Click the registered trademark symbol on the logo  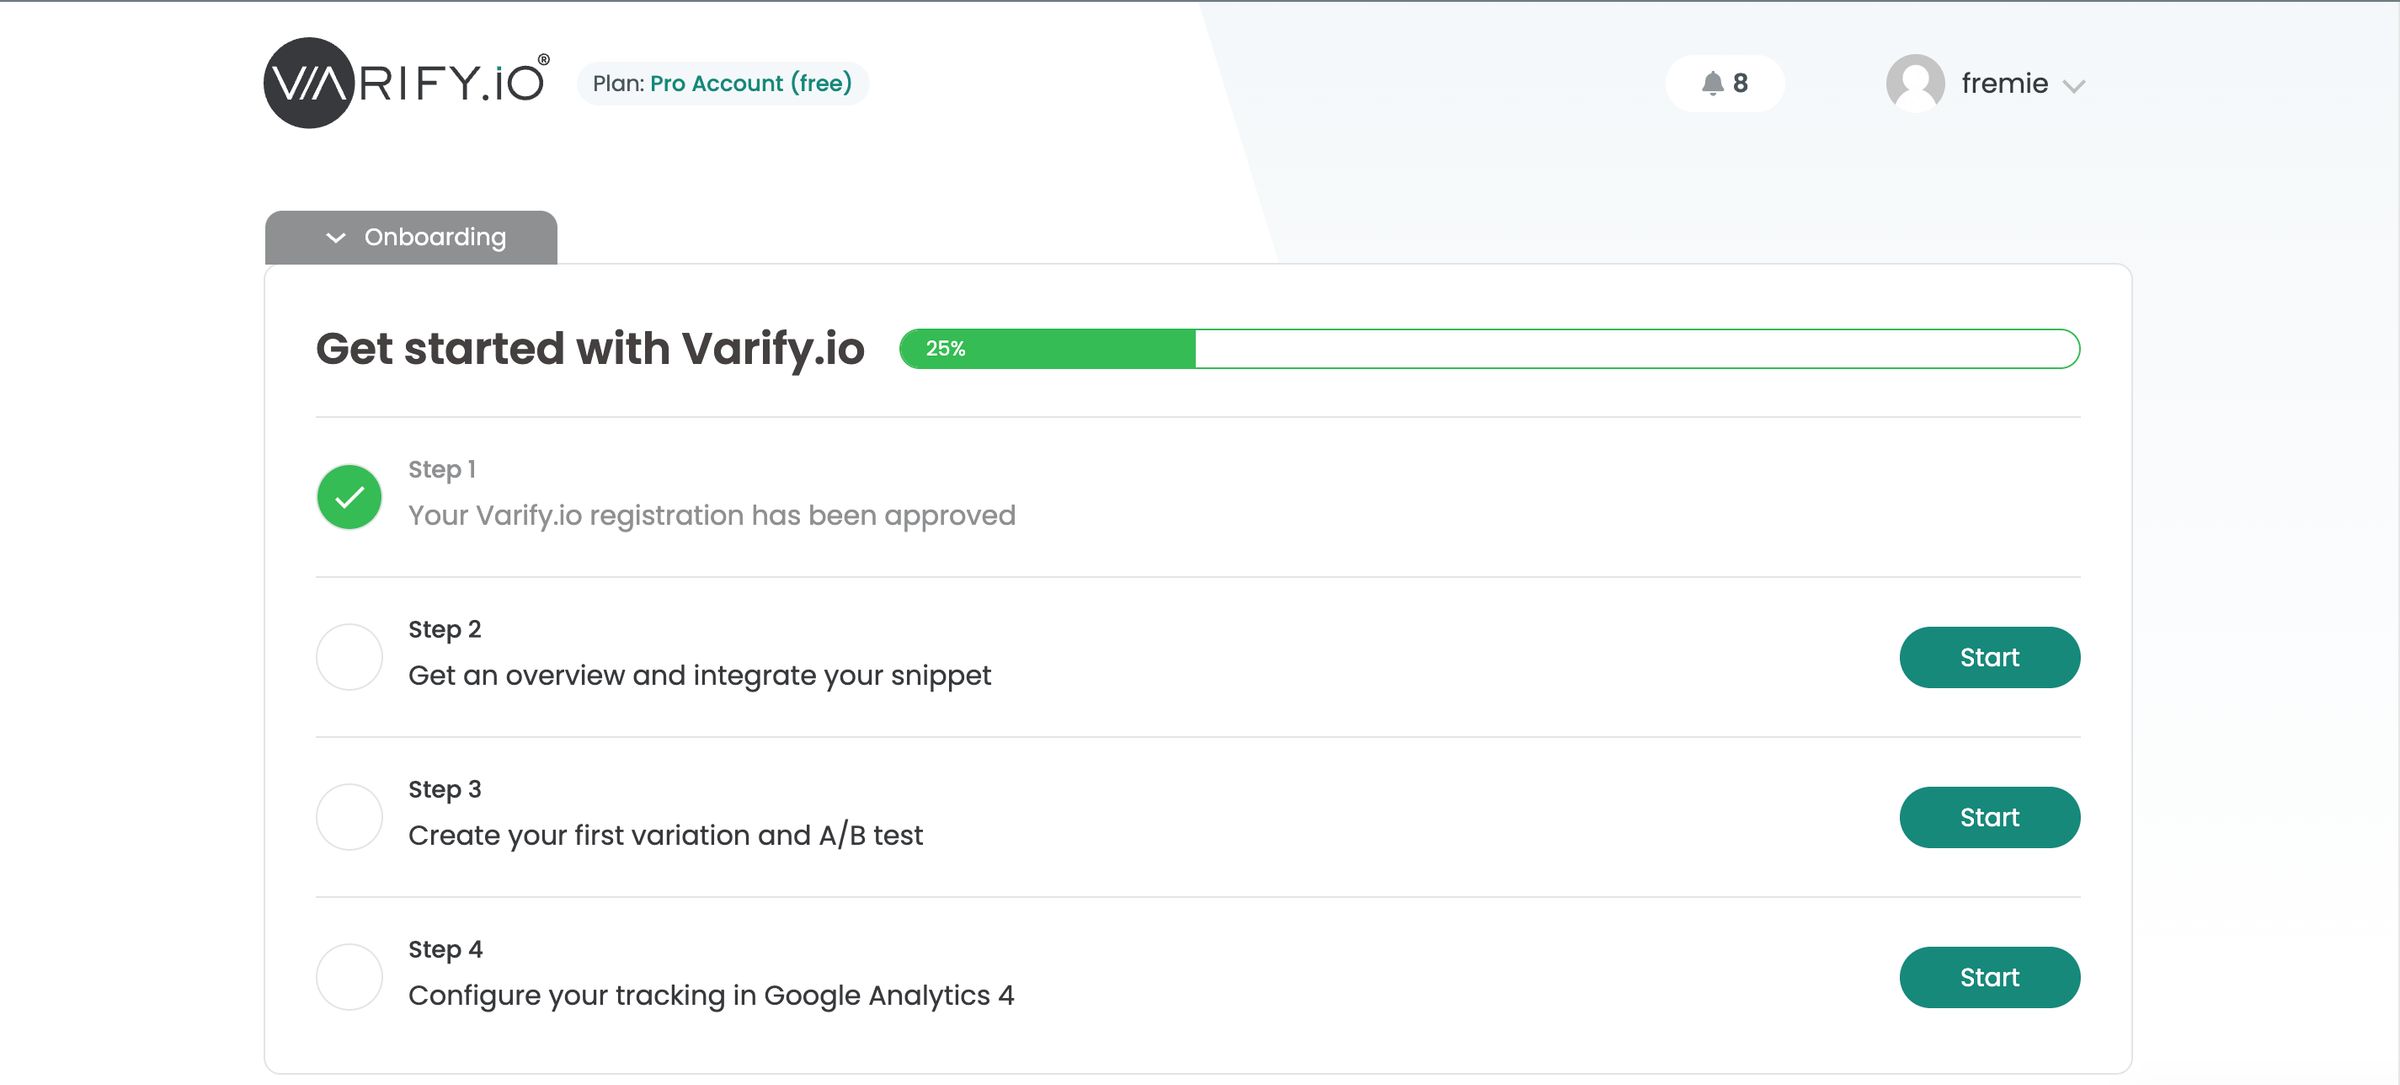pos(545,59)
